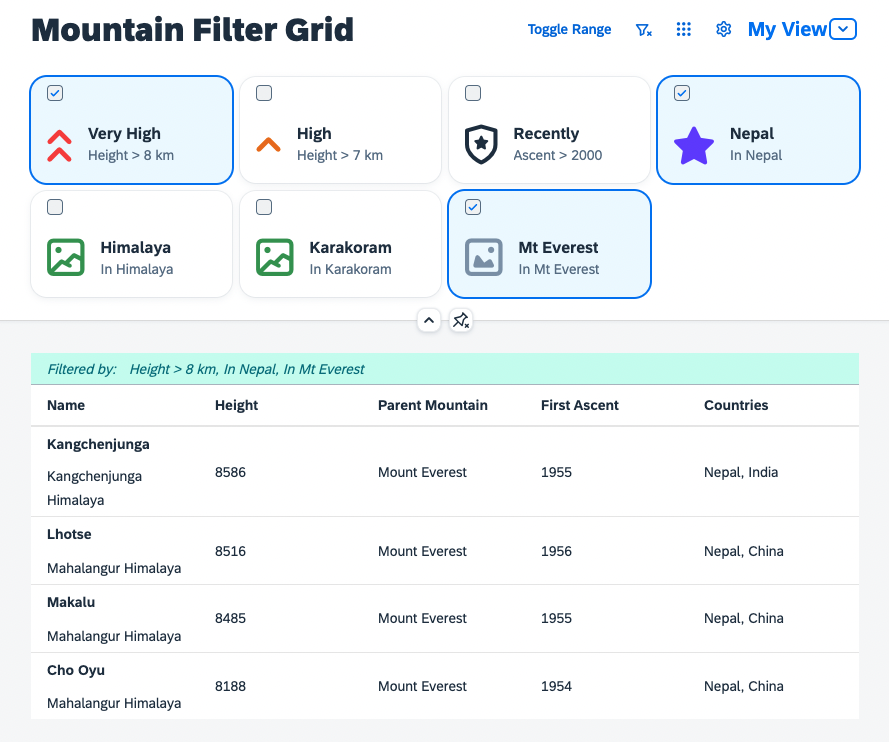Viewport: 889px width, 742px height.
Task: Click height value 8586
Action: click(230, 472)
